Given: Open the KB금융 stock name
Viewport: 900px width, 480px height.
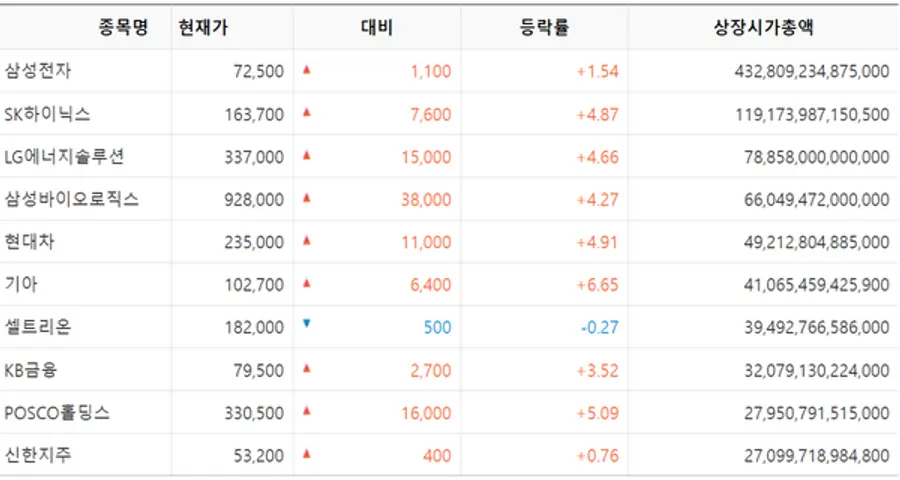Looking at the screenshot, I should tap(31, 370).
